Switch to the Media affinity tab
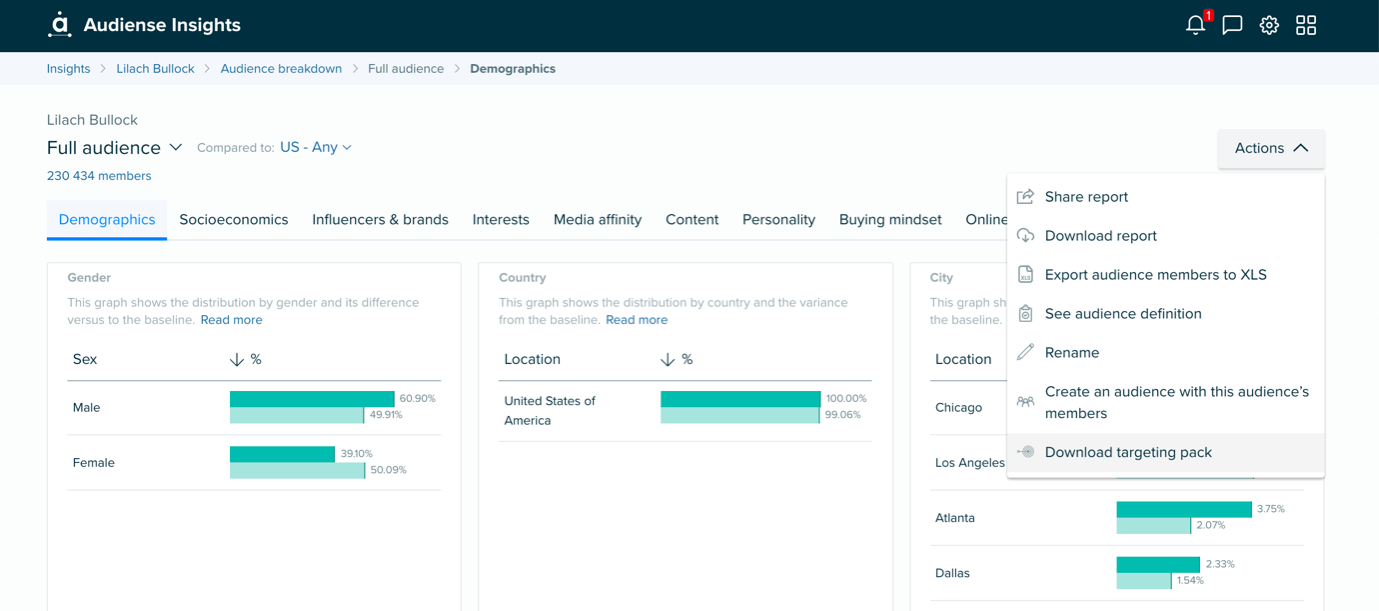 (x=598, y=219)
